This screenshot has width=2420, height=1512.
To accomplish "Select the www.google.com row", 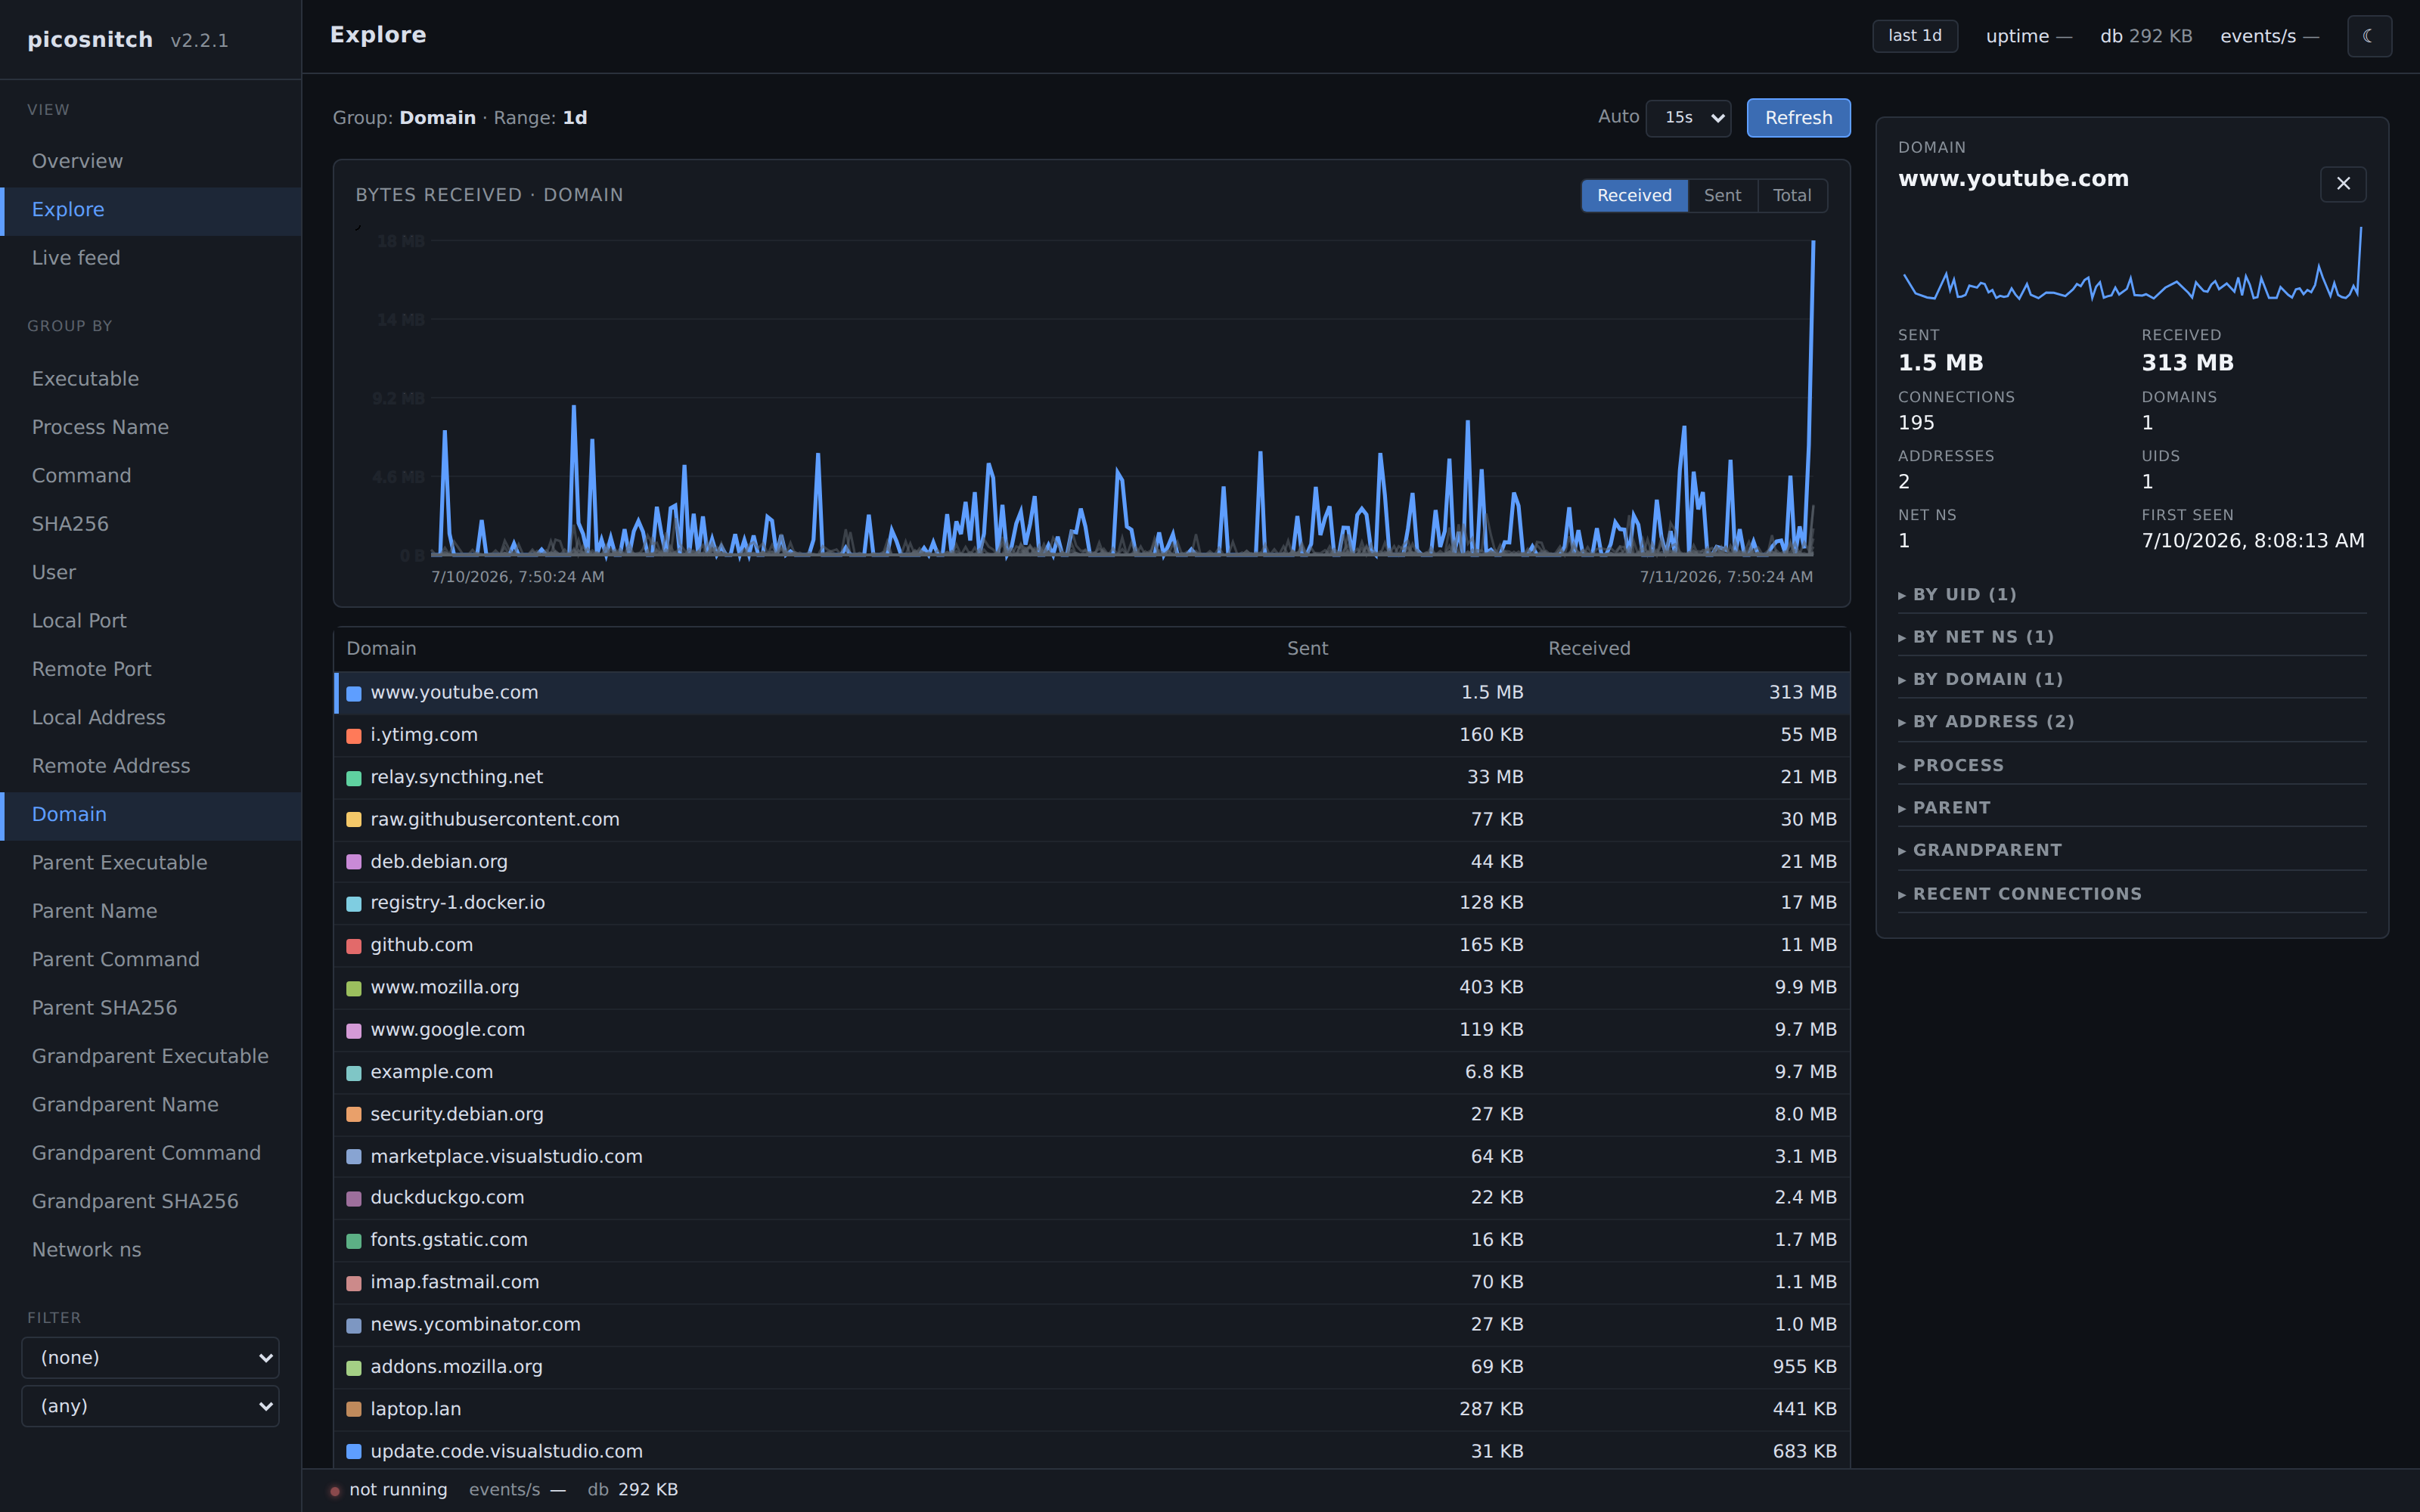I will point(1091,1030).
